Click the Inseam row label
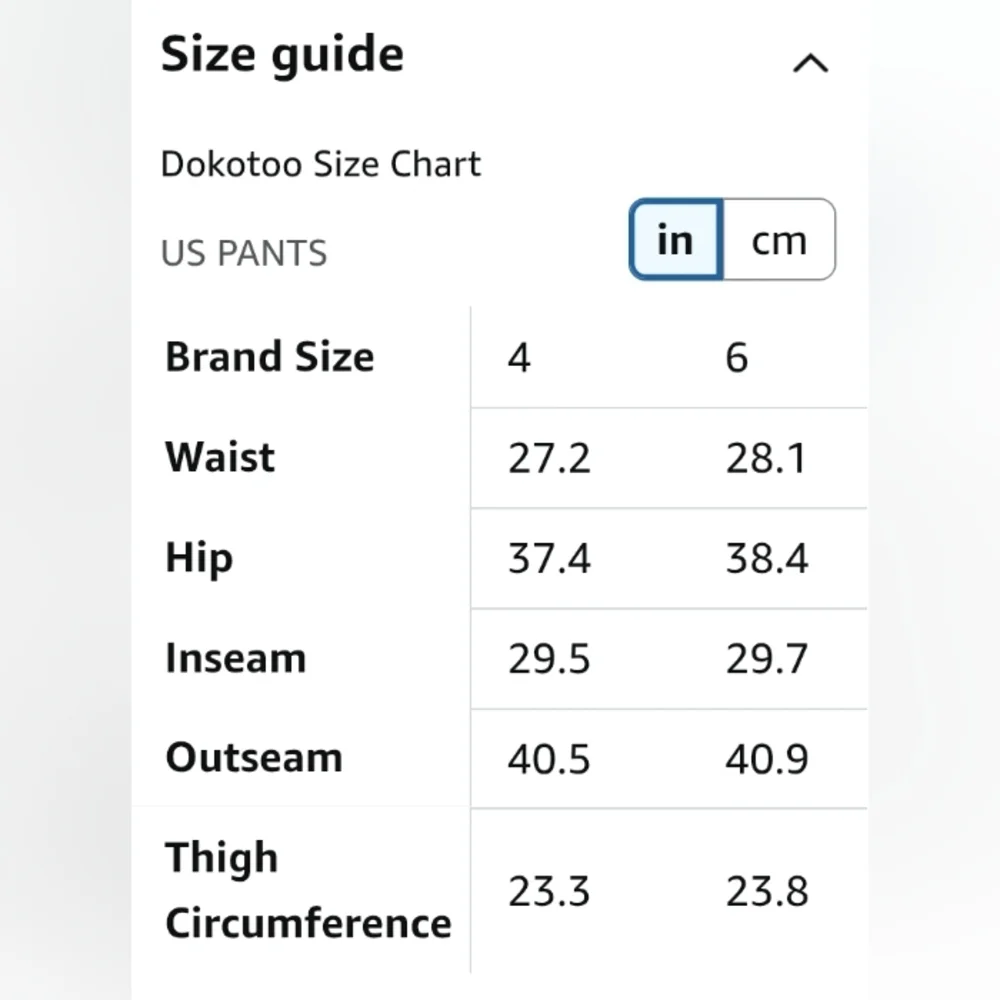 [235, 658]
